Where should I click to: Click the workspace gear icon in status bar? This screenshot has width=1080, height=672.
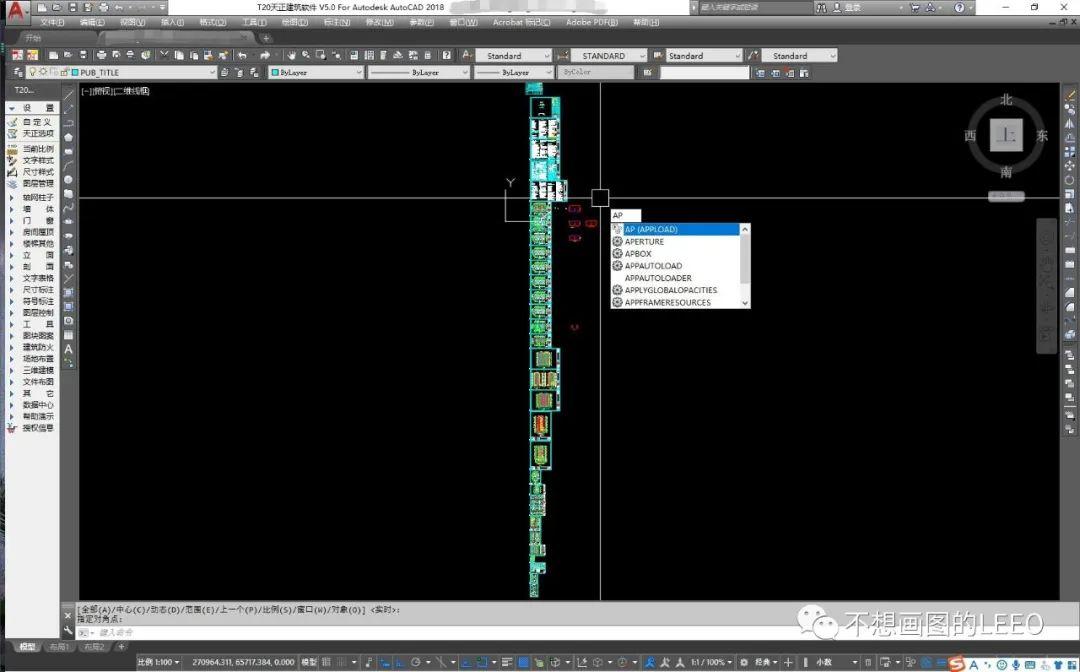pos(744,662)
